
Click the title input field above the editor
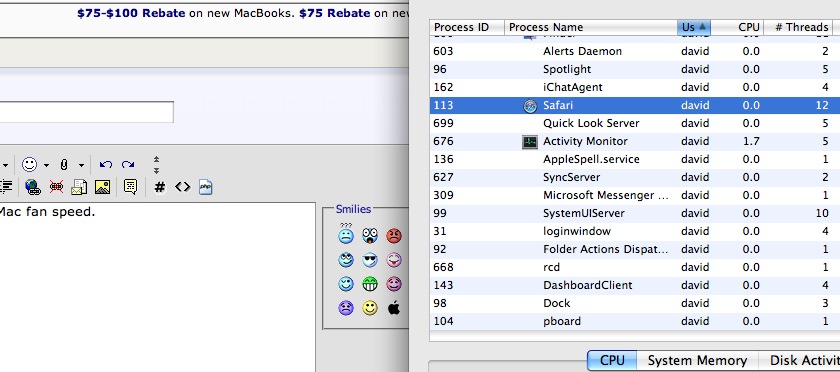click(87, 111)
